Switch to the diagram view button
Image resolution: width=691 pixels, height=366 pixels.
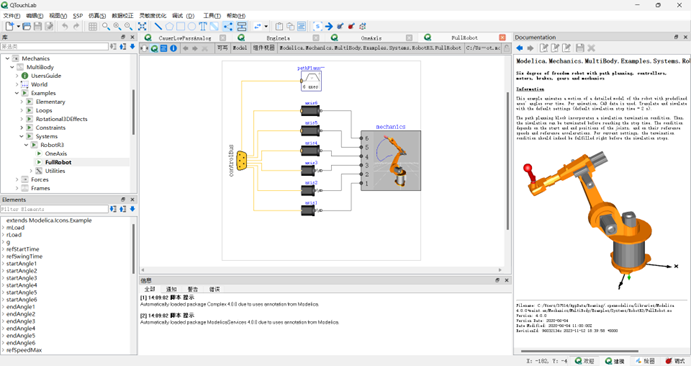click(154, 48)
